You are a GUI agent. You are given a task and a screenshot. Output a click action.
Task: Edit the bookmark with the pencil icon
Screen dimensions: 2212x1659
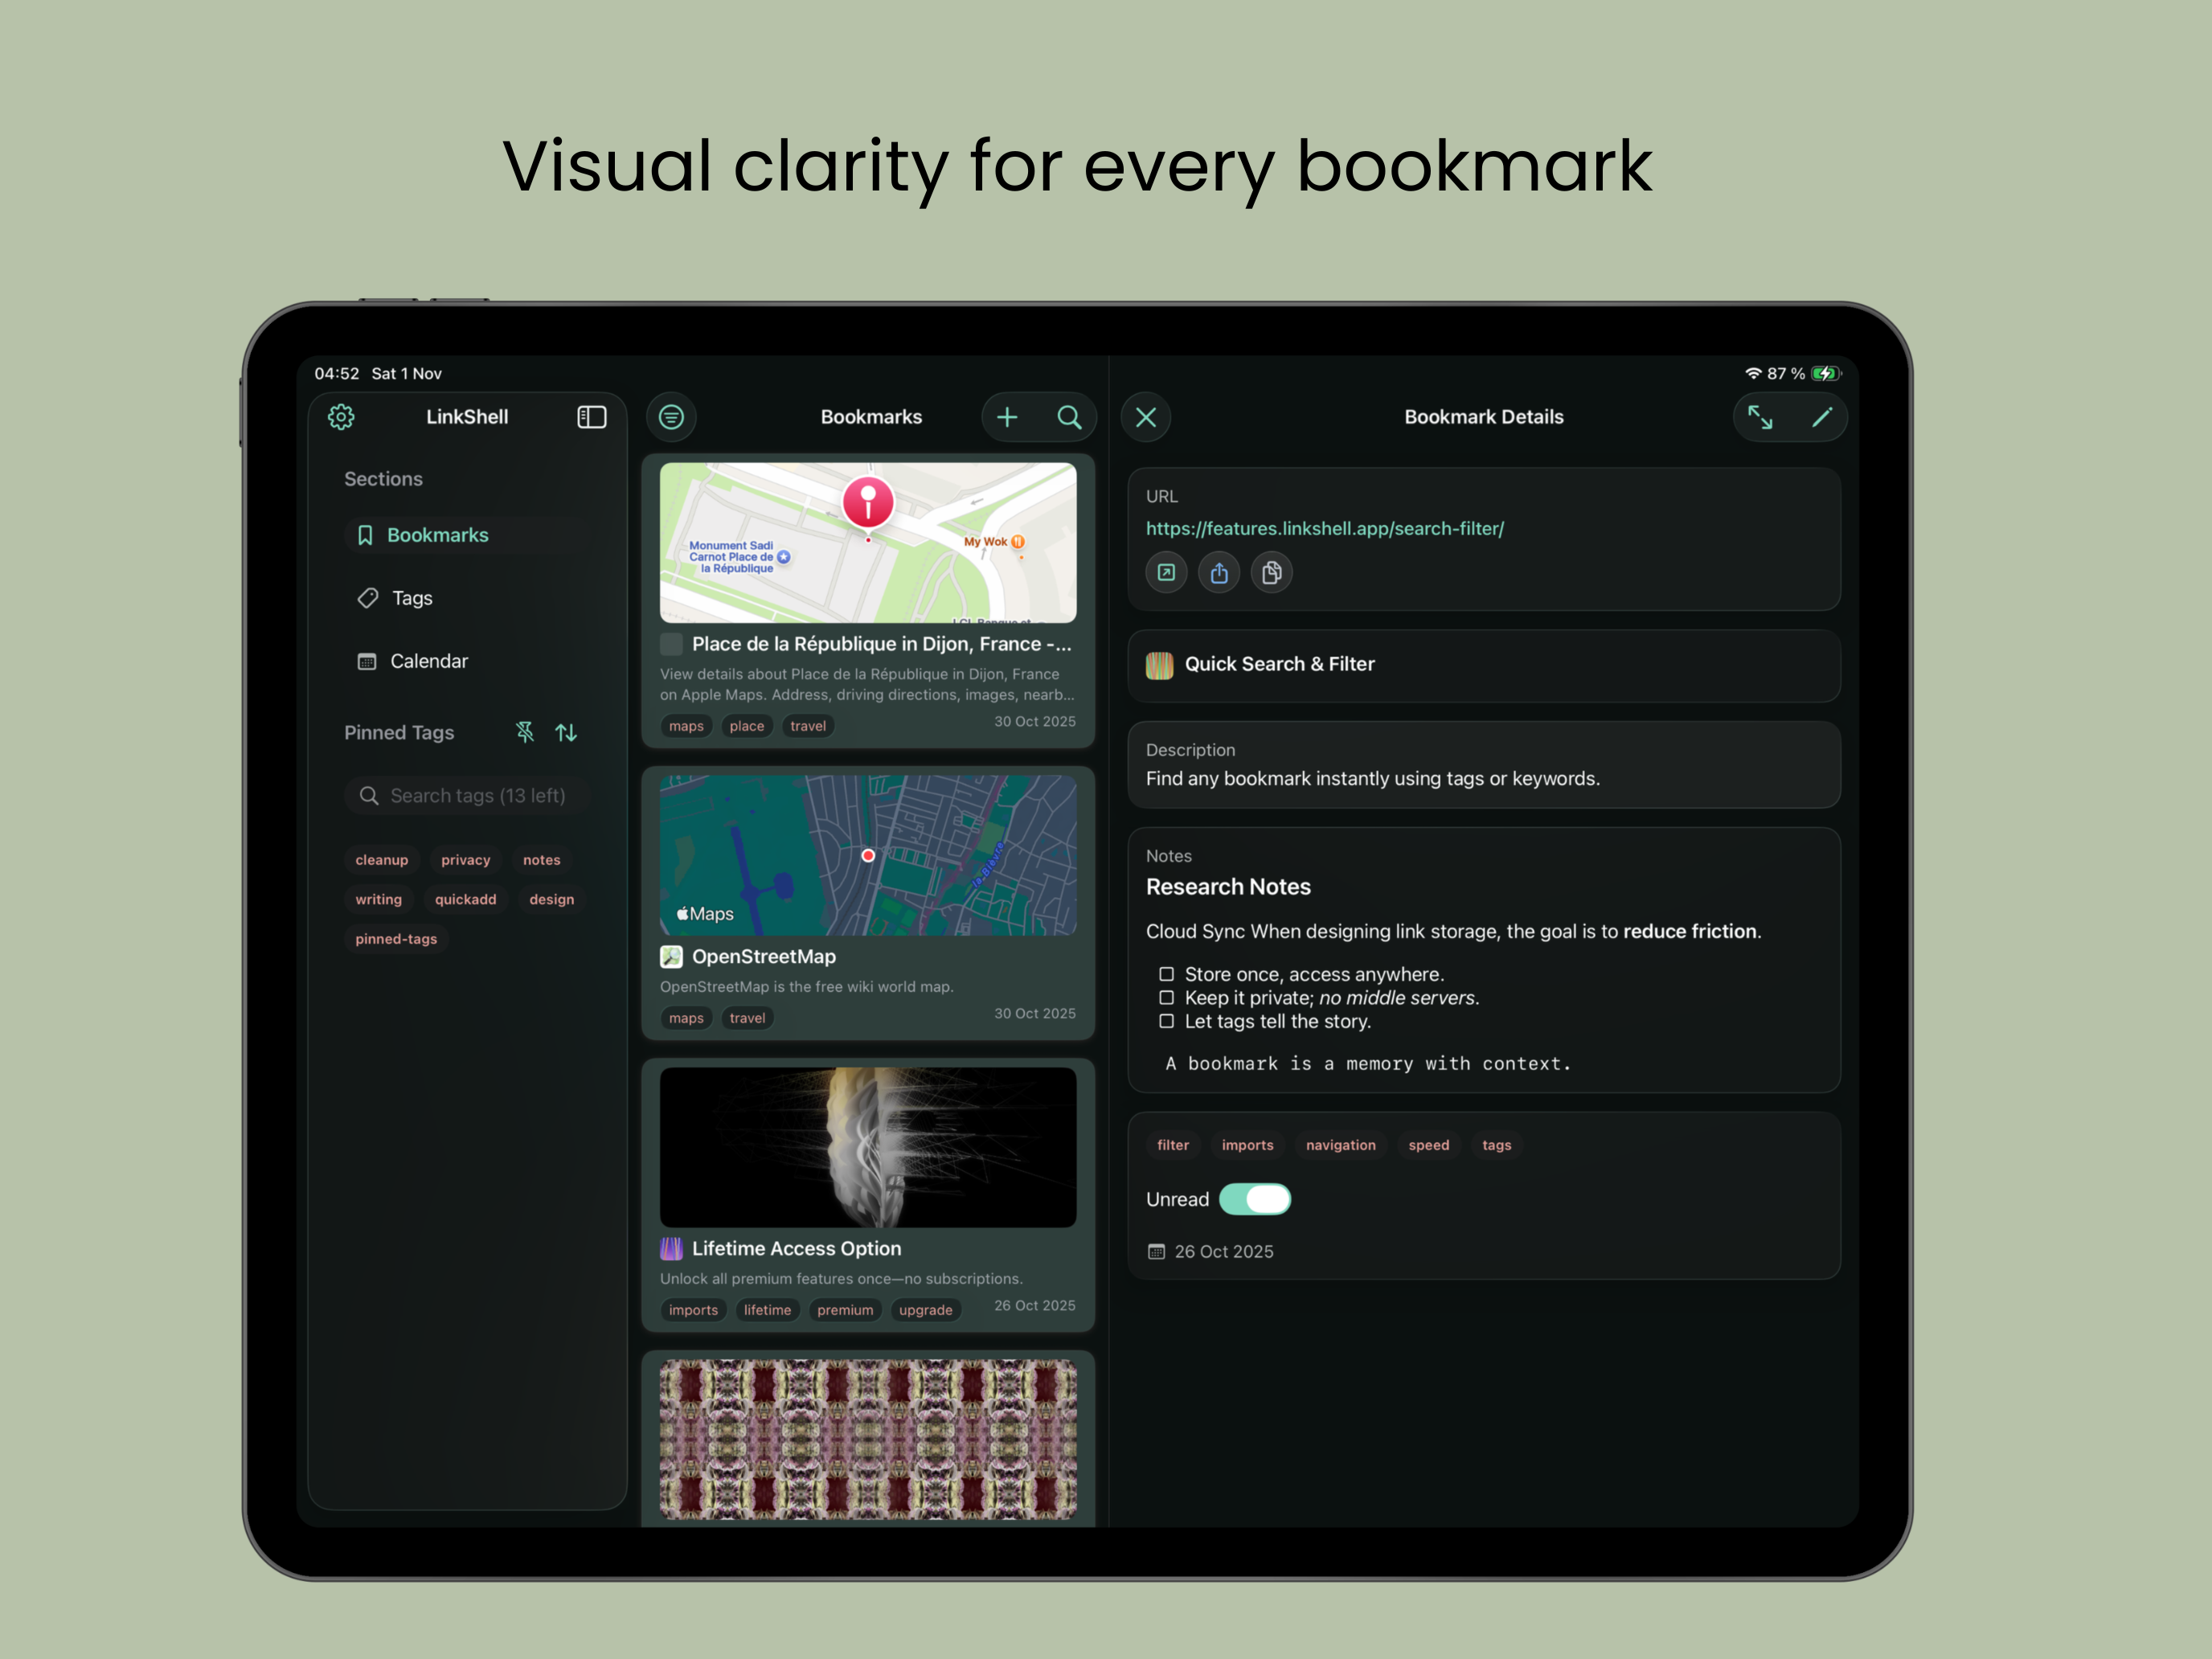point(1823,417)
